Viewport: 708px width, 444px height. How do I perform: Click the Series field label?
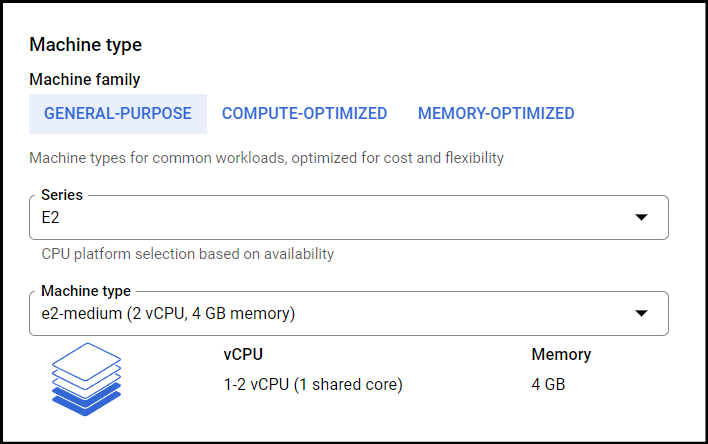[x=62, y=195]
